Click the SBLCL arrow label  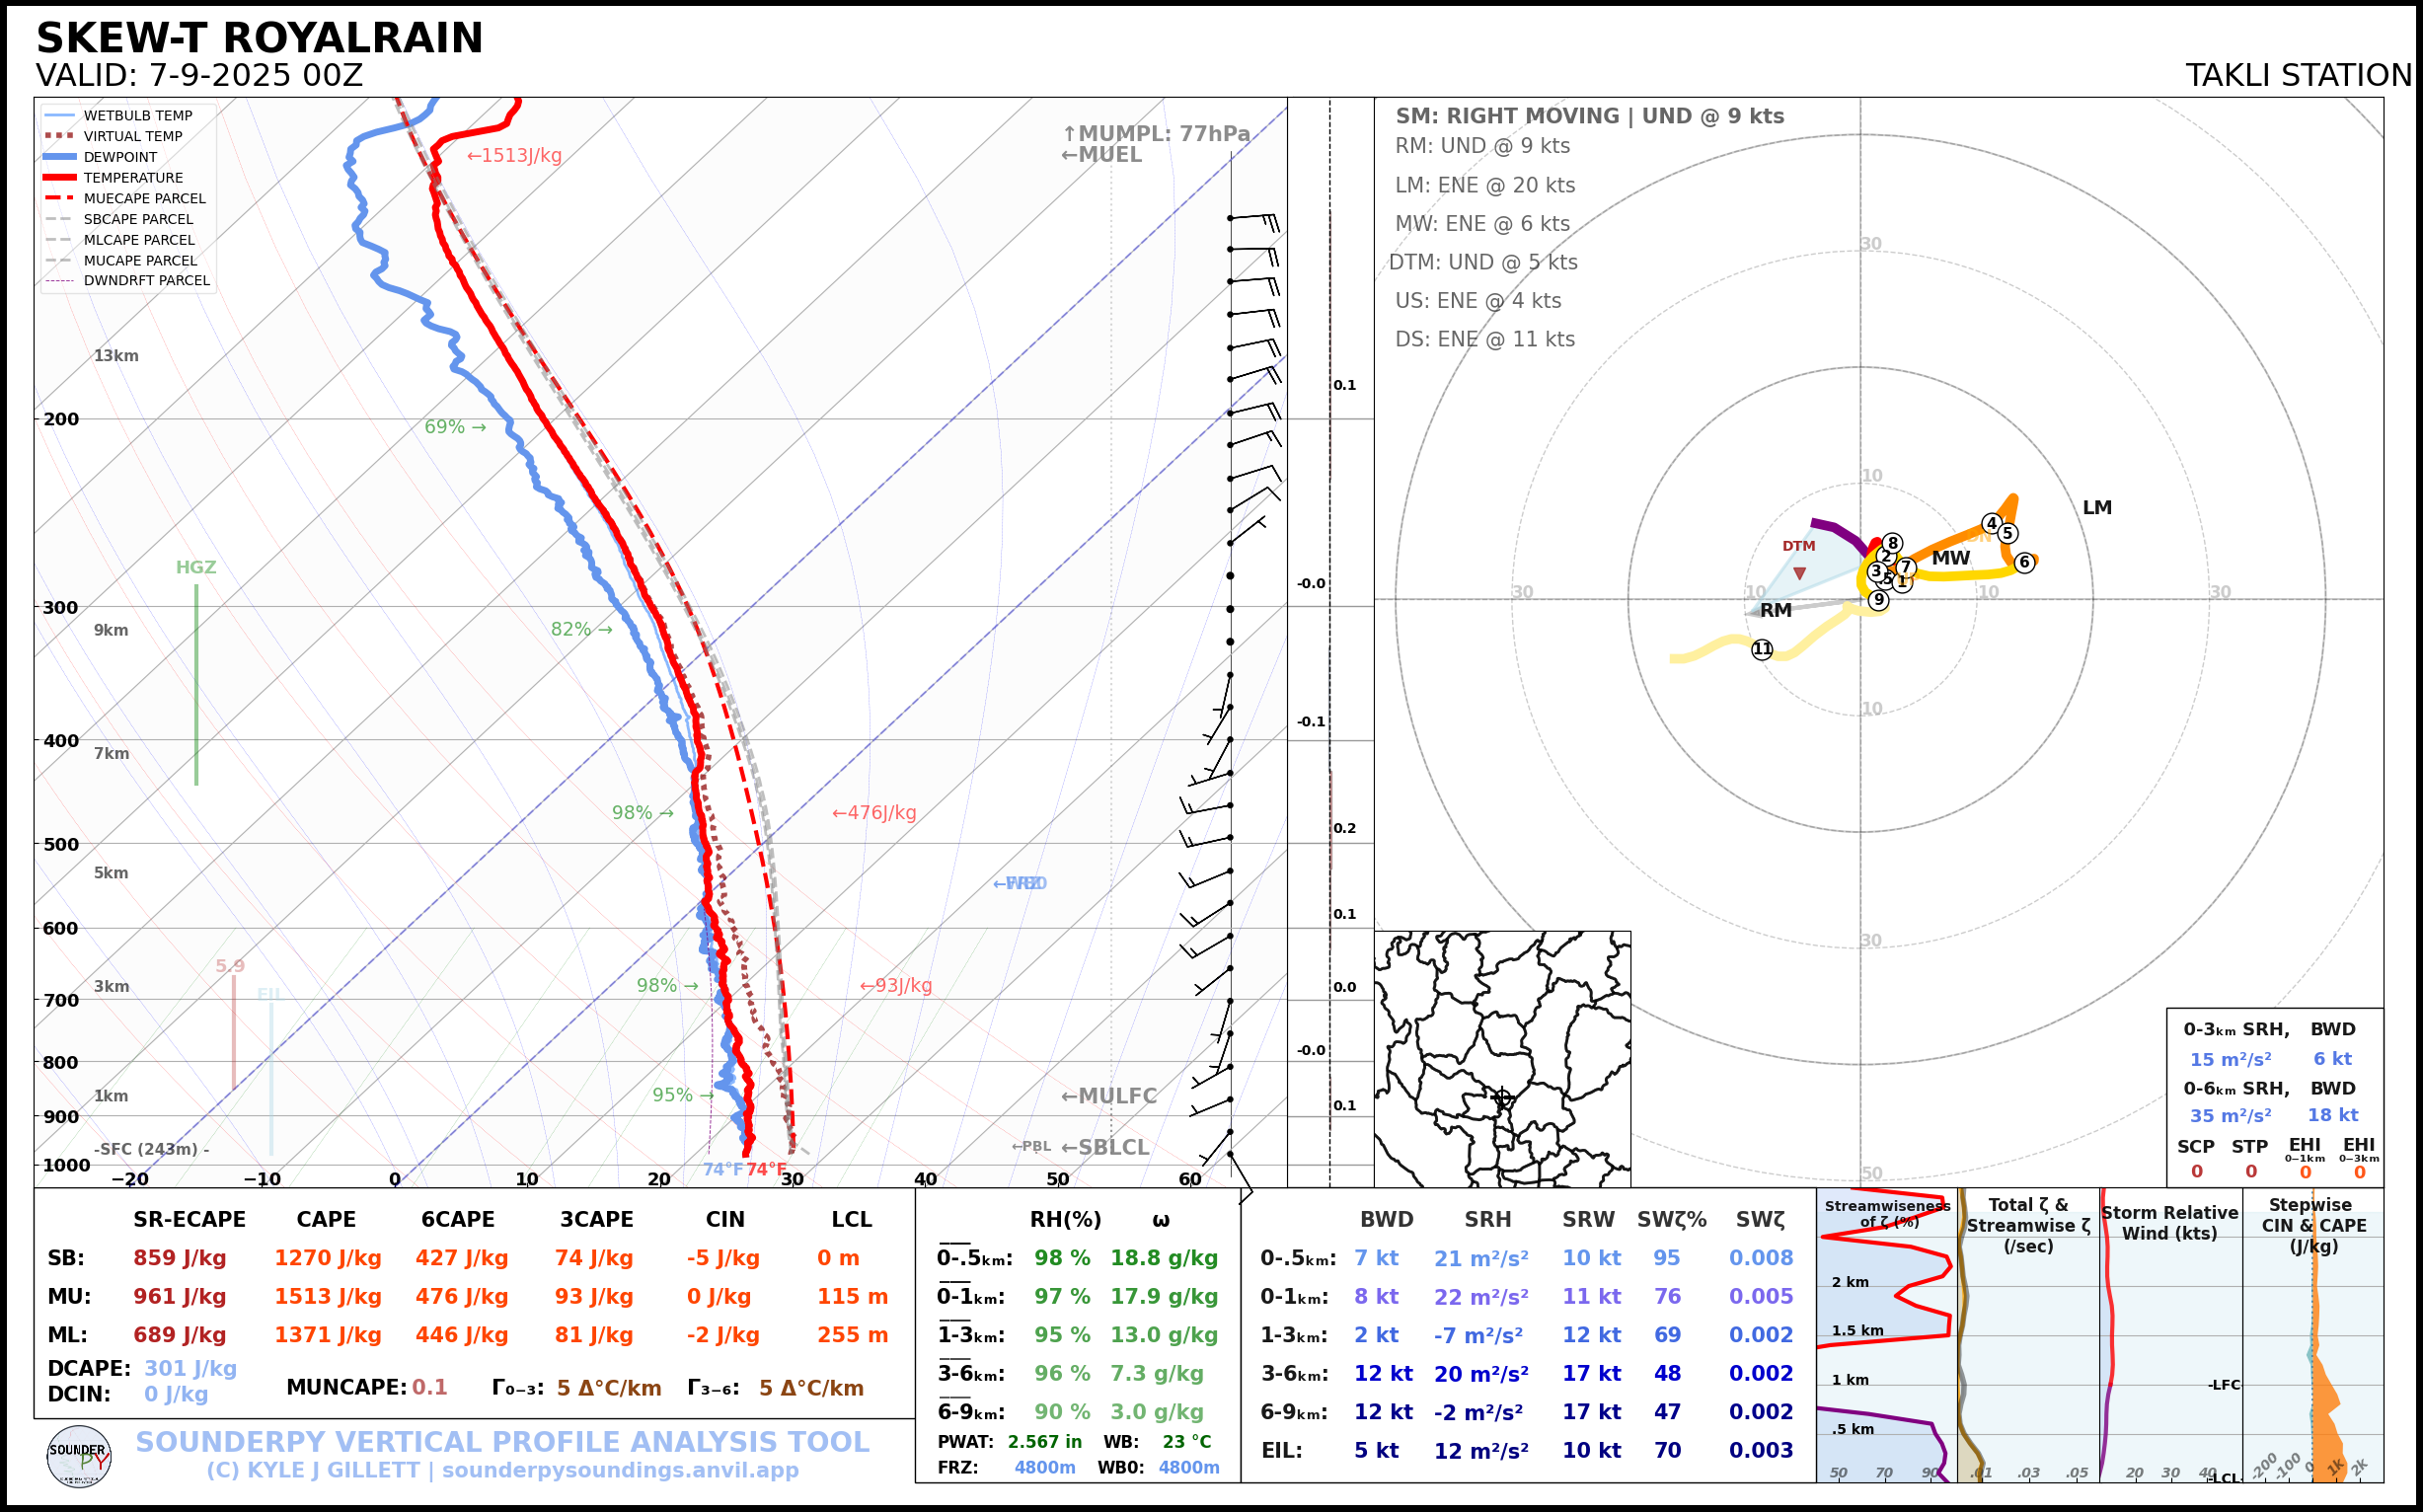tap(1104, 1147)
